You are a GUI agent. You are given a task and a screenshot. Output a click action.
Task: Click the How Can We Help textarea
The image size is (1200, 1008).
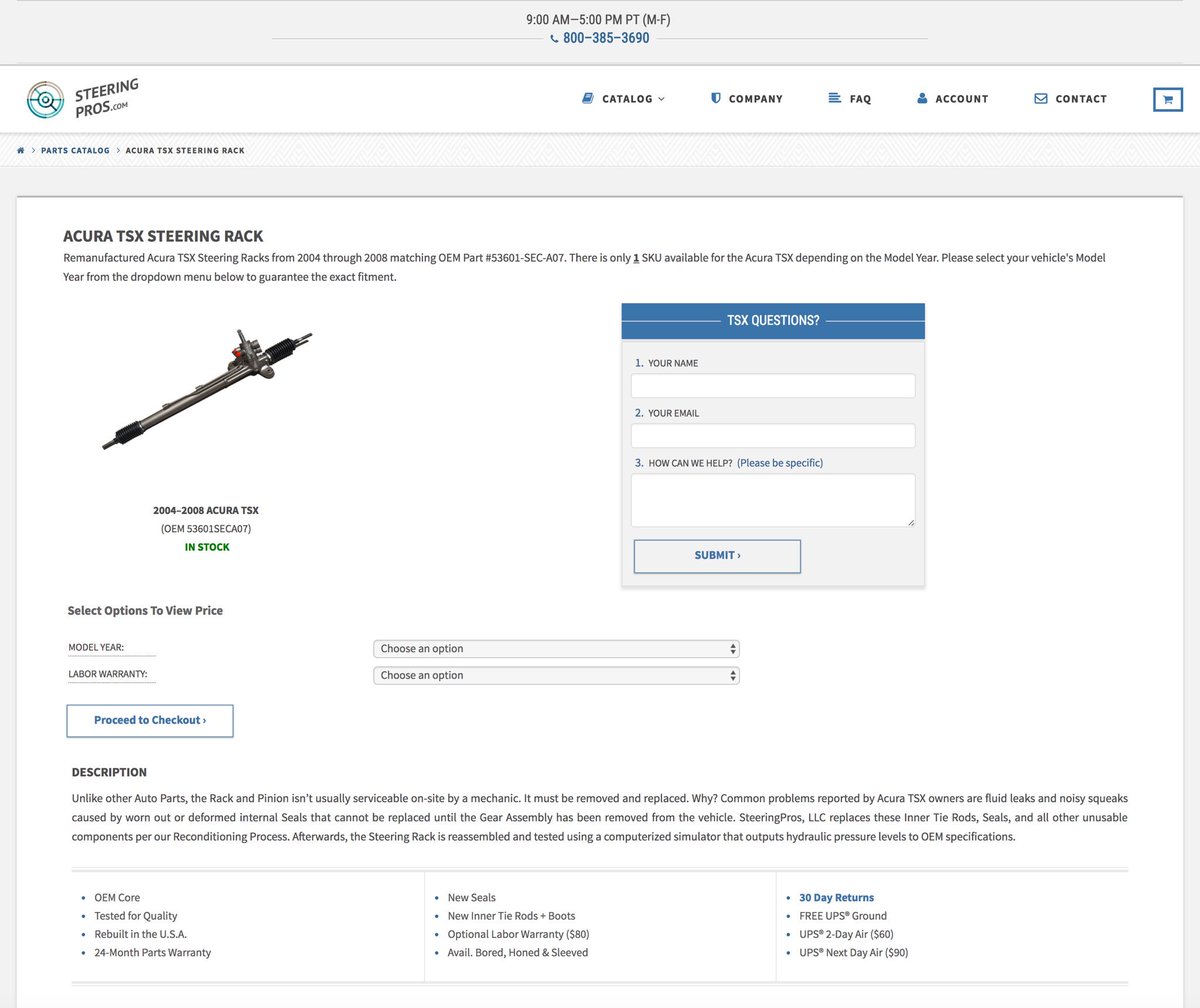(773, 500)
